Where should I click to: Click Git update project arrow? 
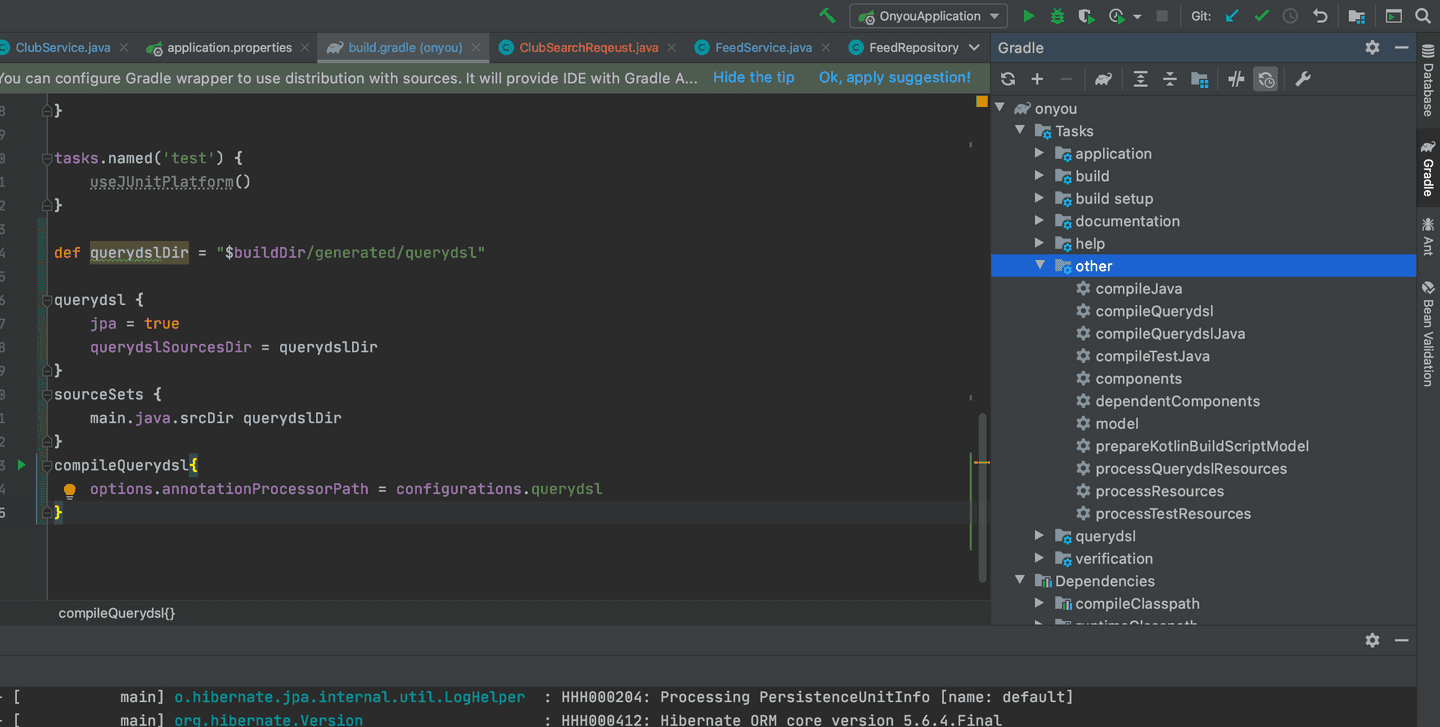(x=1232, y=16)
